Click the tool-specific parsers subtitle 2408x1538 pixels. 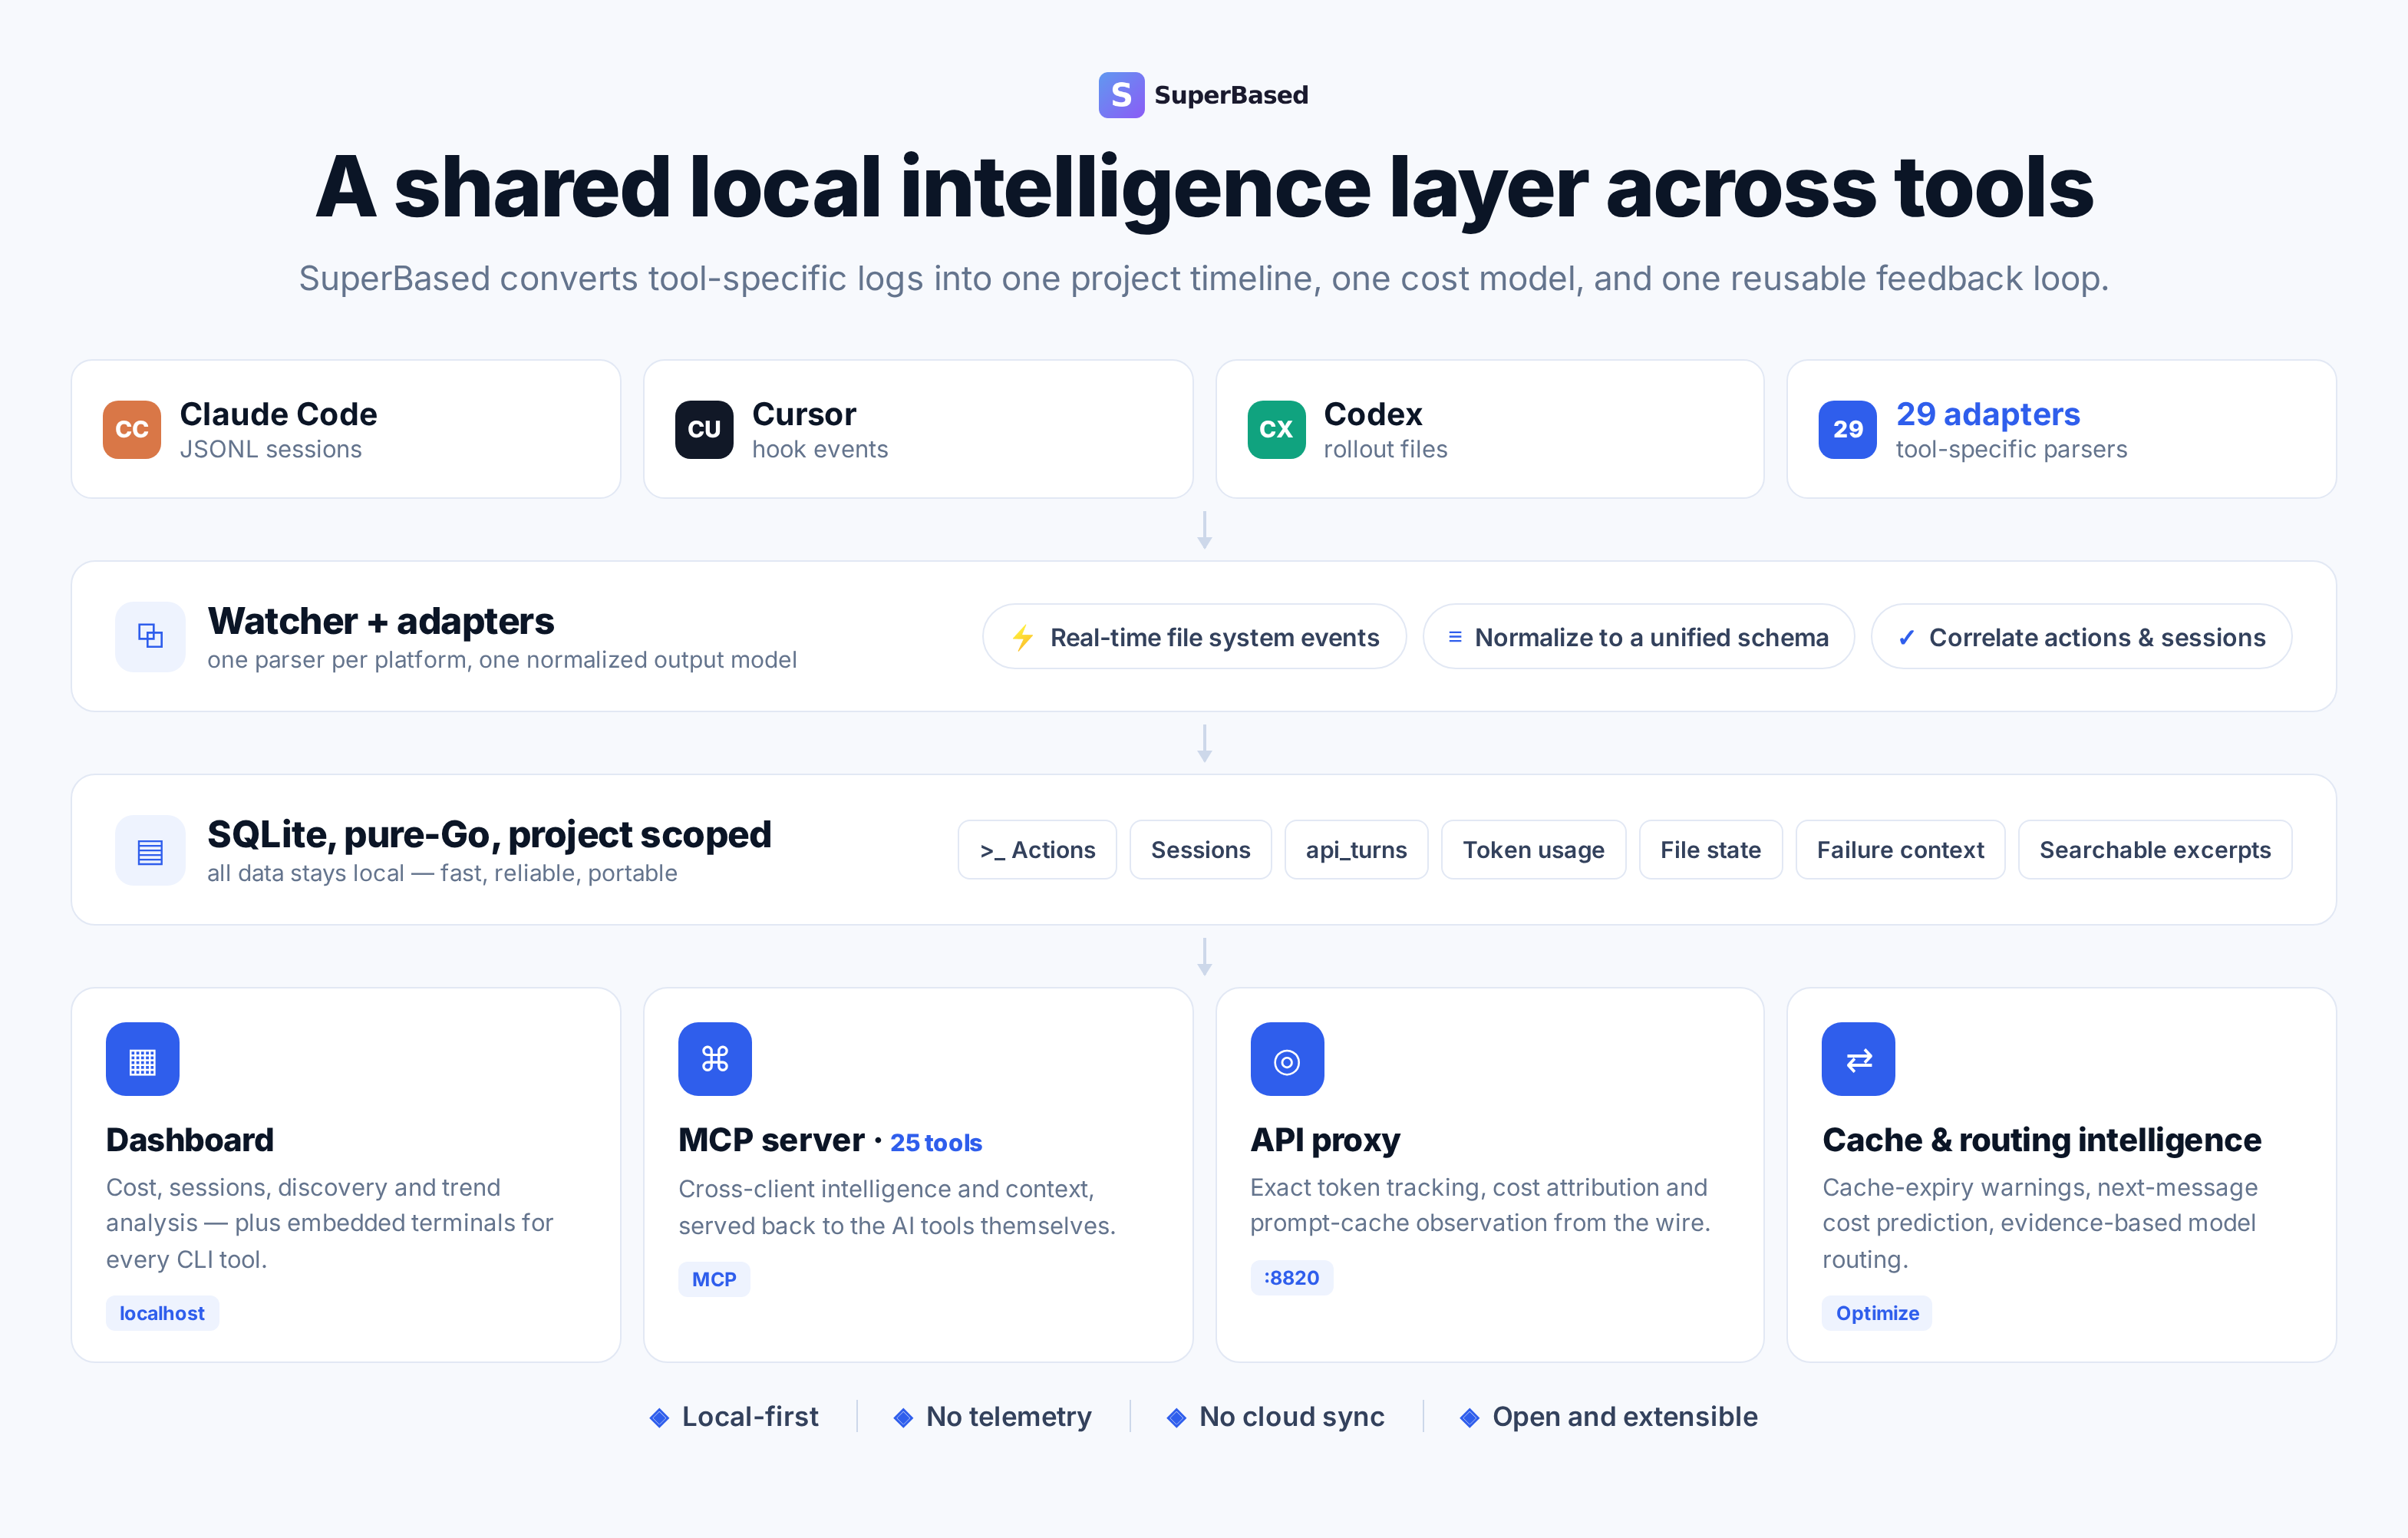2011,450
